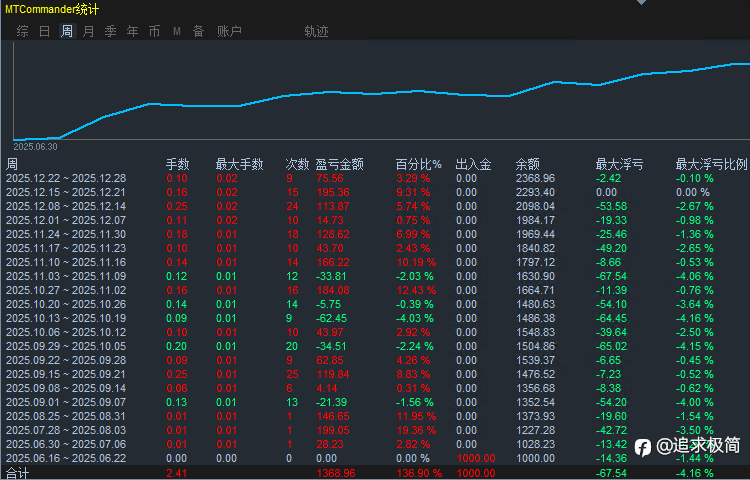Viewport: 750px width, 480px height.
Task: Click the 最大浮亏比例 column header
Action: tap(711, 164)
